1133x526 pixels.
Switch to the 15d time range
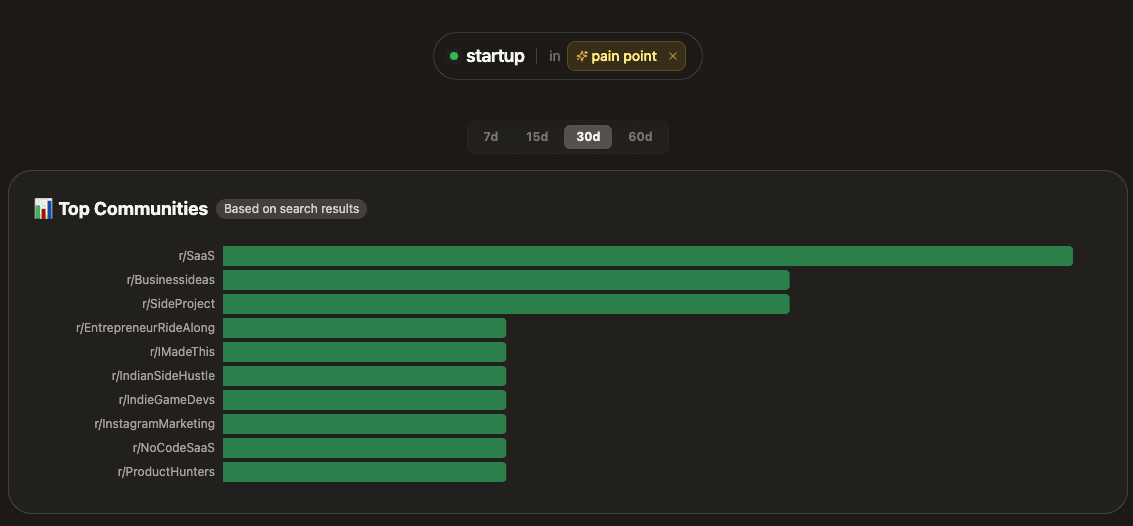pyautogui.click(x=537, y=137)
